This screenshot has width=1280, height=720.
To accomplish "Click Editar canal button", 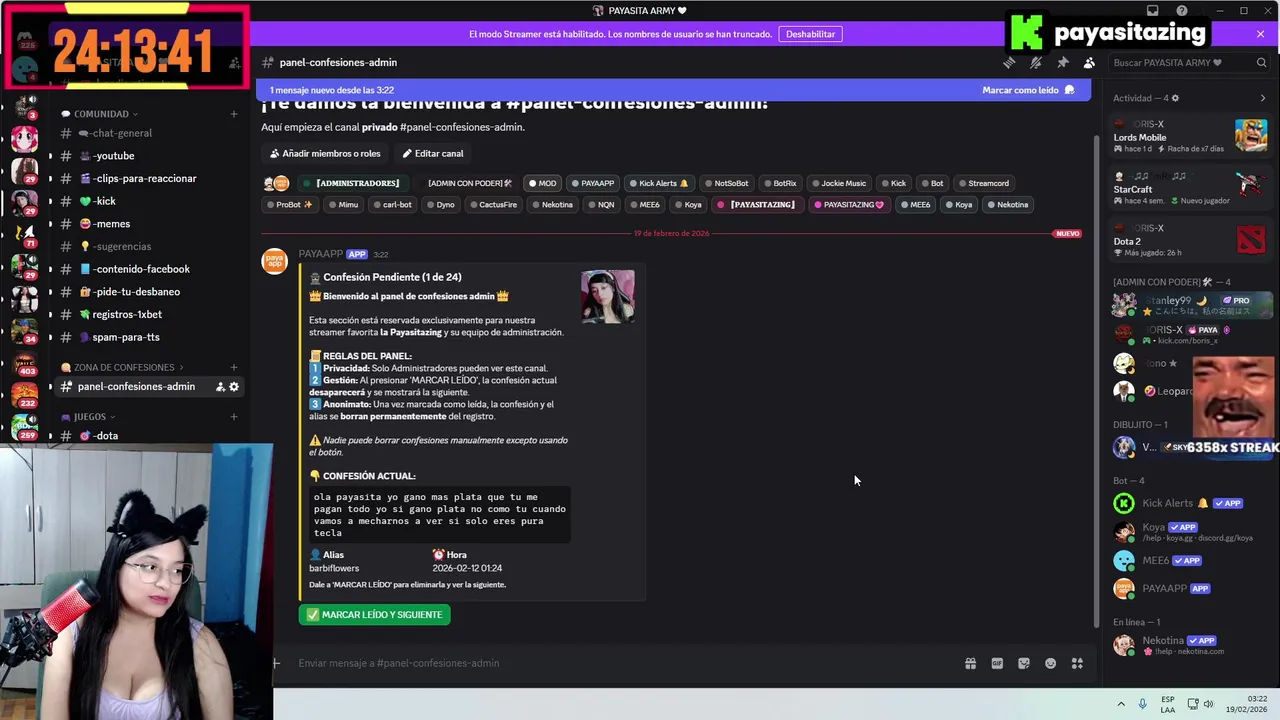I will (433, 153).
